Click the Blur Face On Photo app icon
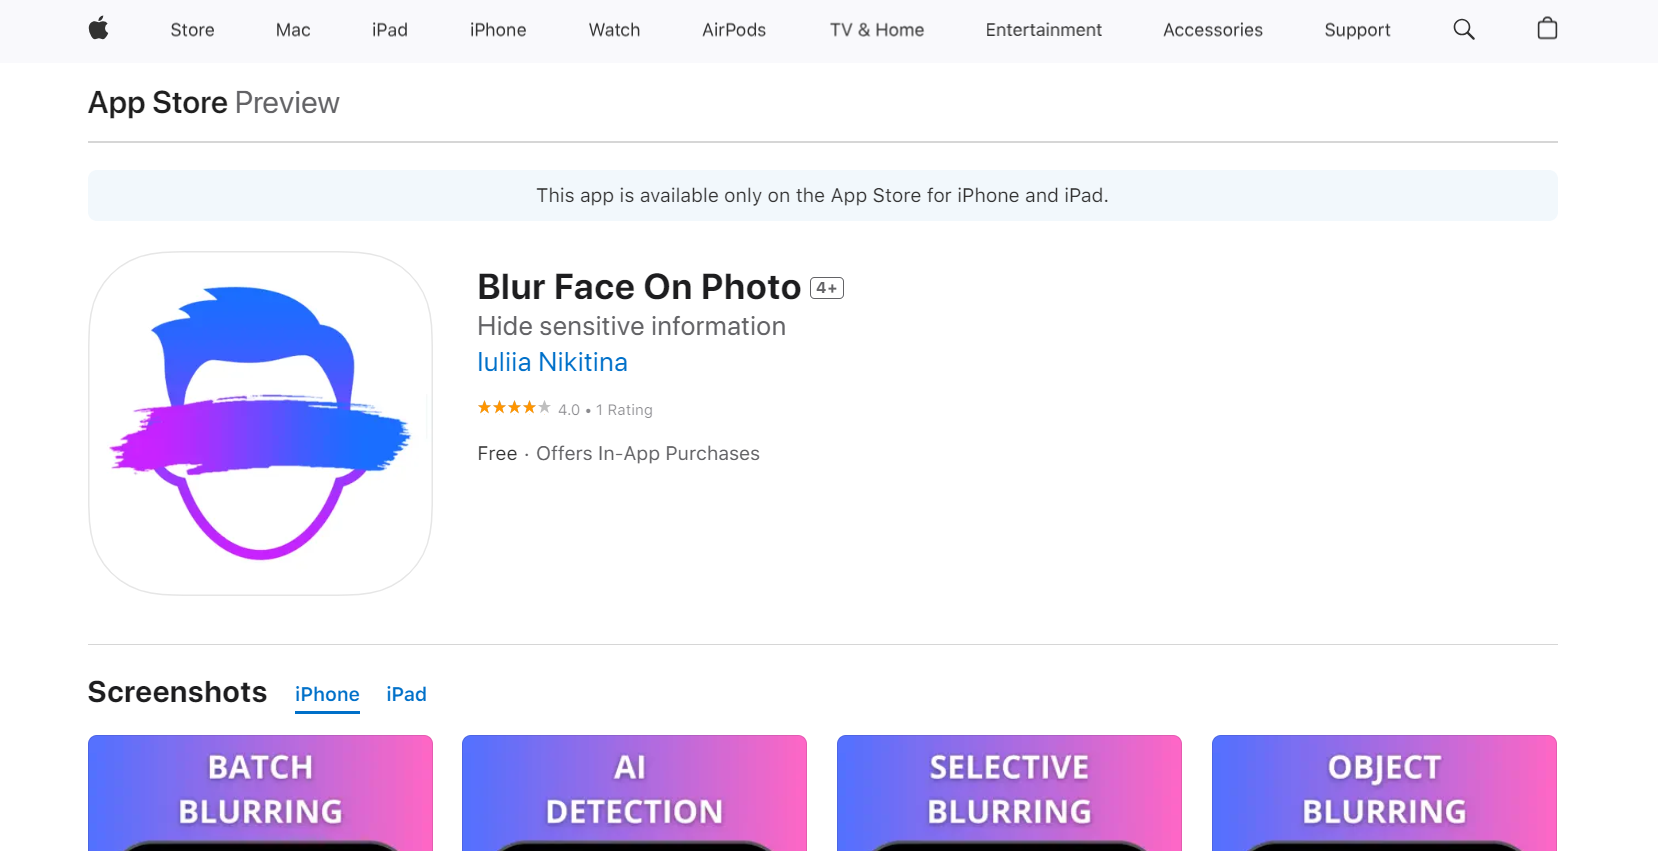This screenshot has width=1658, height=851. click(260, 422)
